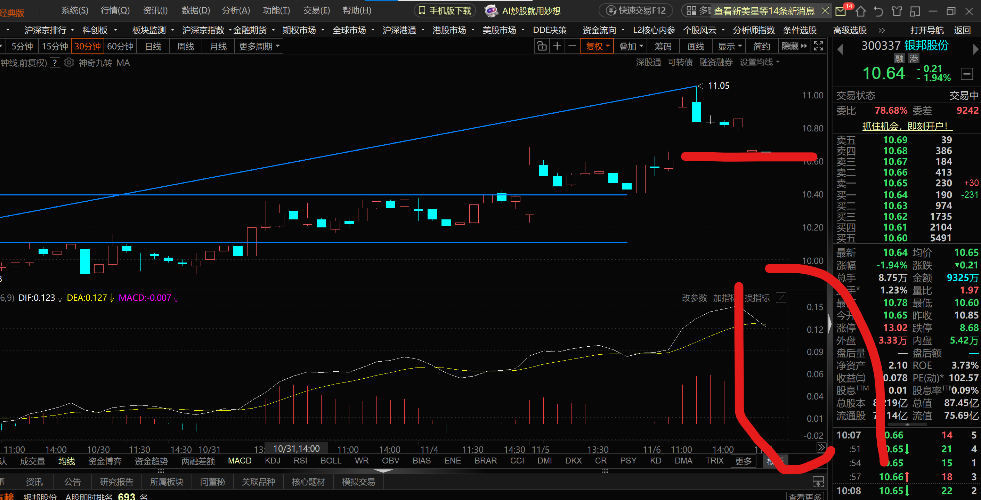Viewport: 981px width, 500px height.
Task: Click the popup window icon in the title bar
Action: [x=915, y=11]
